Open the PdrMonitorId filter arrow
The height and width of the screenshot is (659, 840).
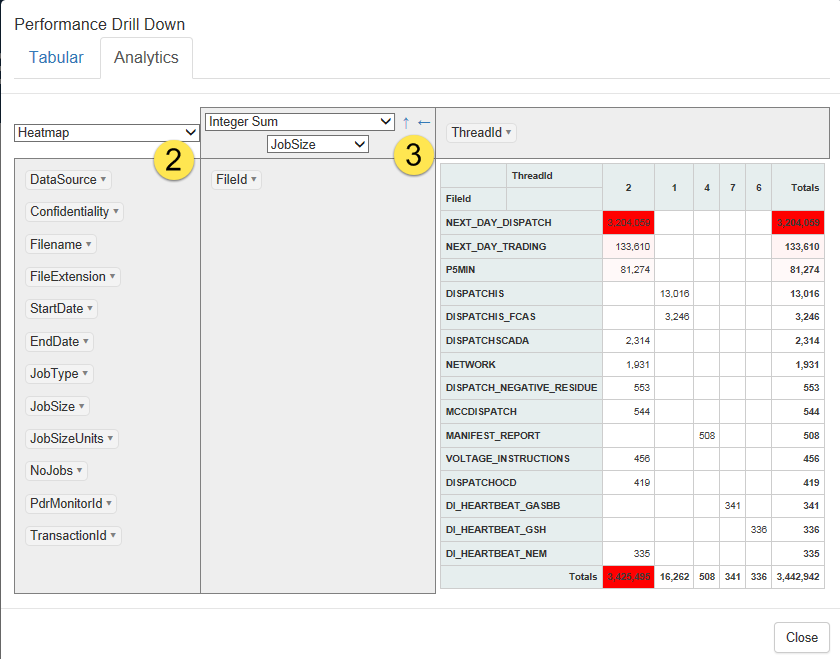110,504
